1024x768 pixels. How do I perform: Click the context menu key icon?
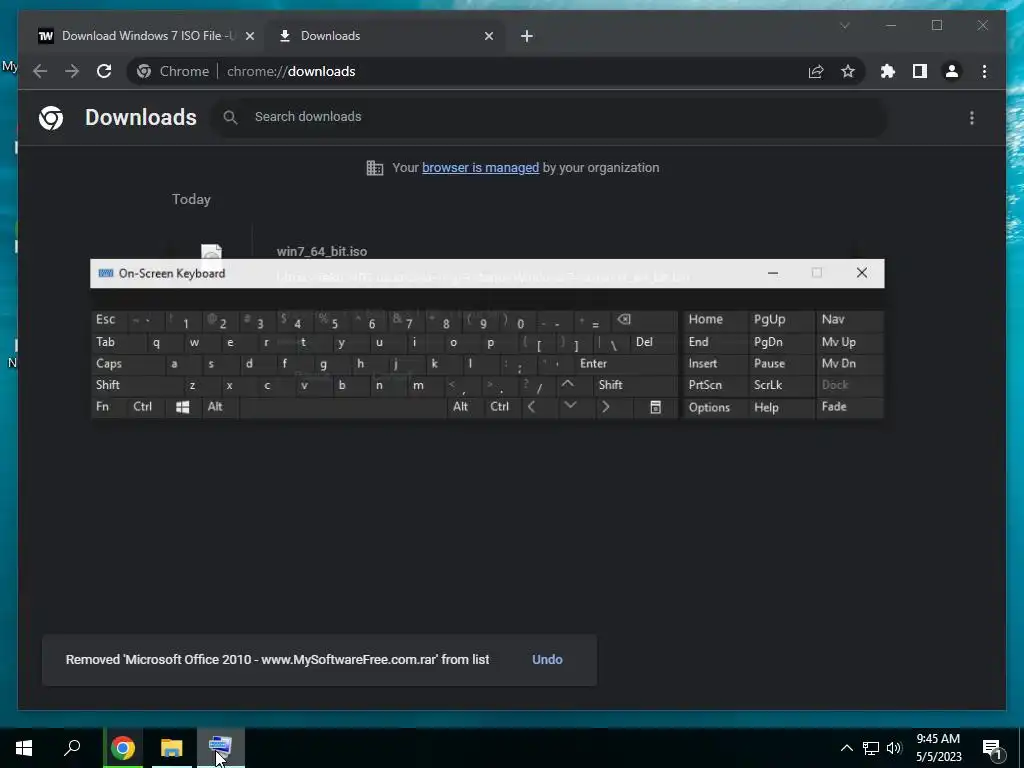(x=656, y=407)
